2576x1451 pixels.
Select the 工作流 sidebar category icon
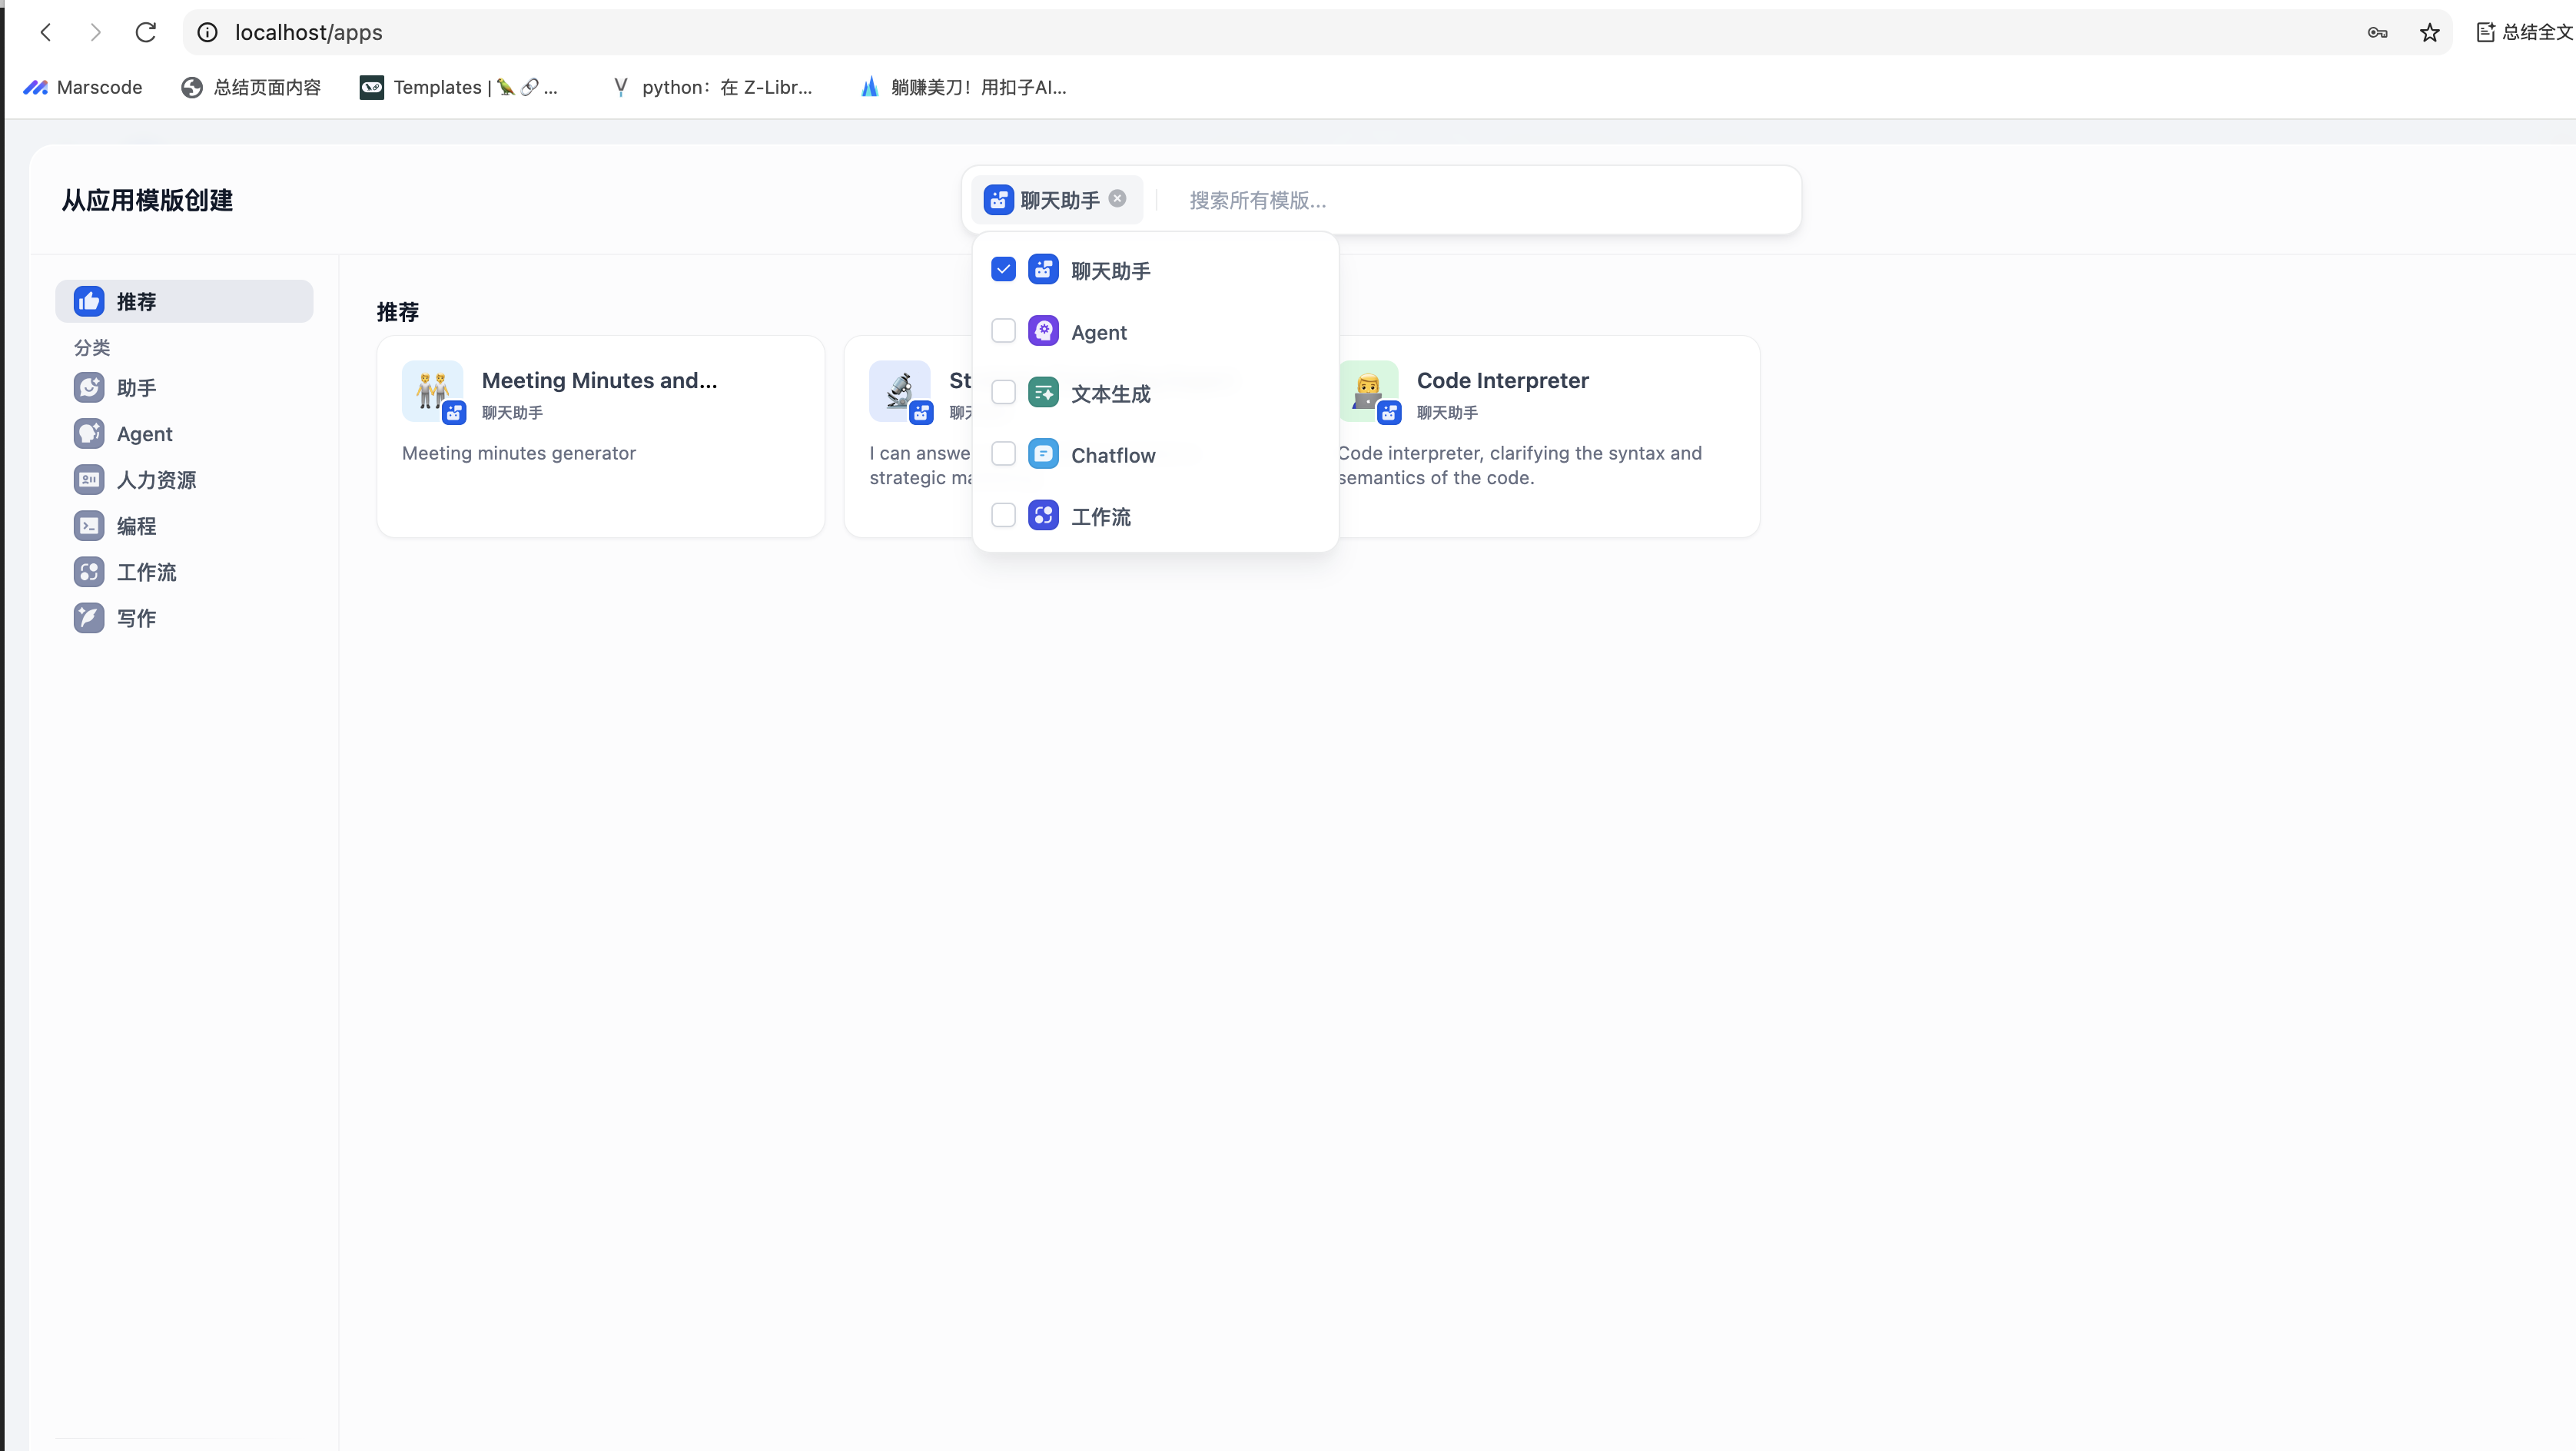pos(89,571)
